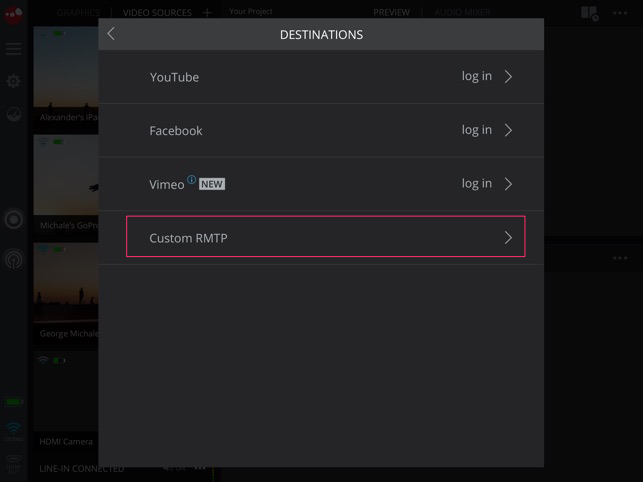The height and width of the screenshot is (482, 643).
Task: Select the Michale's GoPro source thumbnail
Action: [x=66, y=184]
